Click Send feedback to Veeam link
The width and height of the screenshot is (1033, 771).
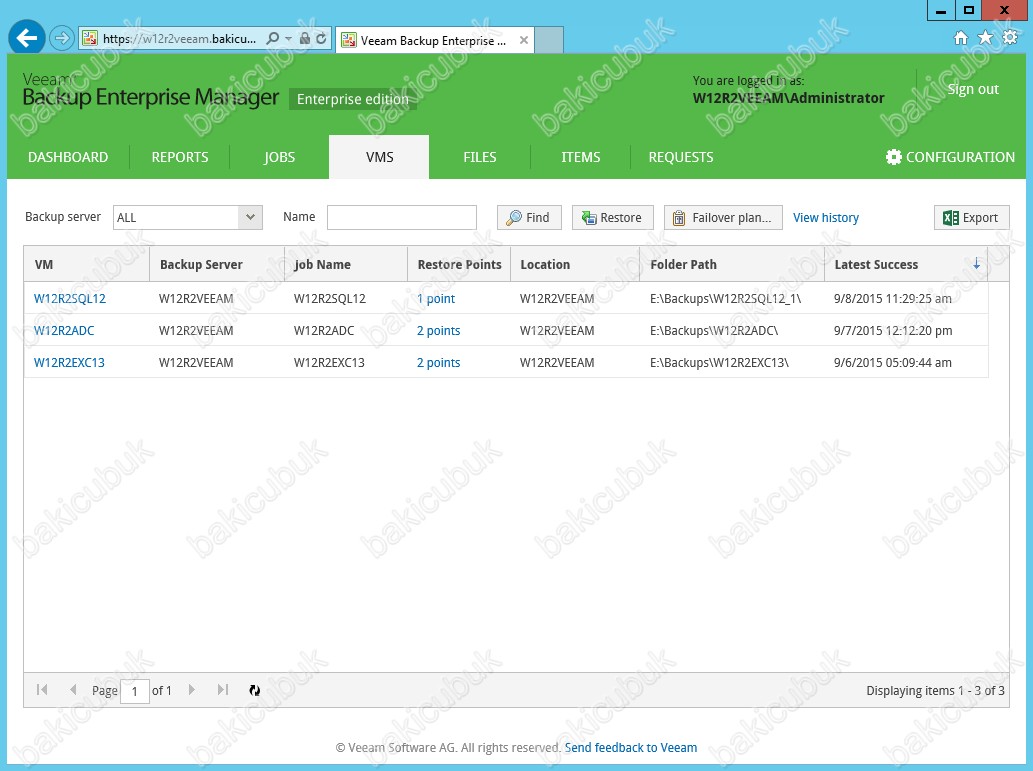[x=630, y=747]
